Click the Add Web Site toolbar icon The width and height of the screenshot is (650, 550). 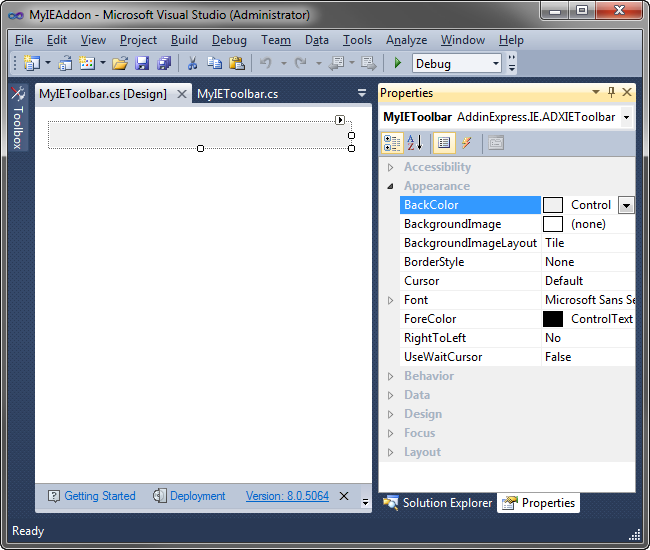(65, 63)
